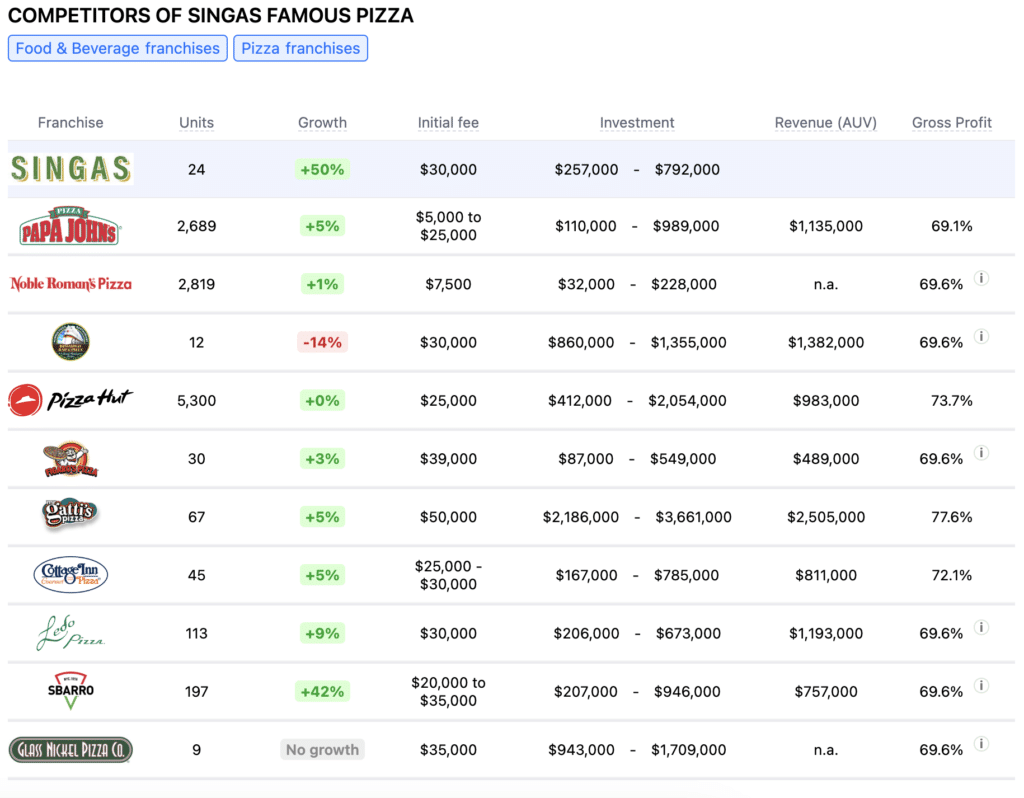Click the Singas franchise logo

(71, 169)
